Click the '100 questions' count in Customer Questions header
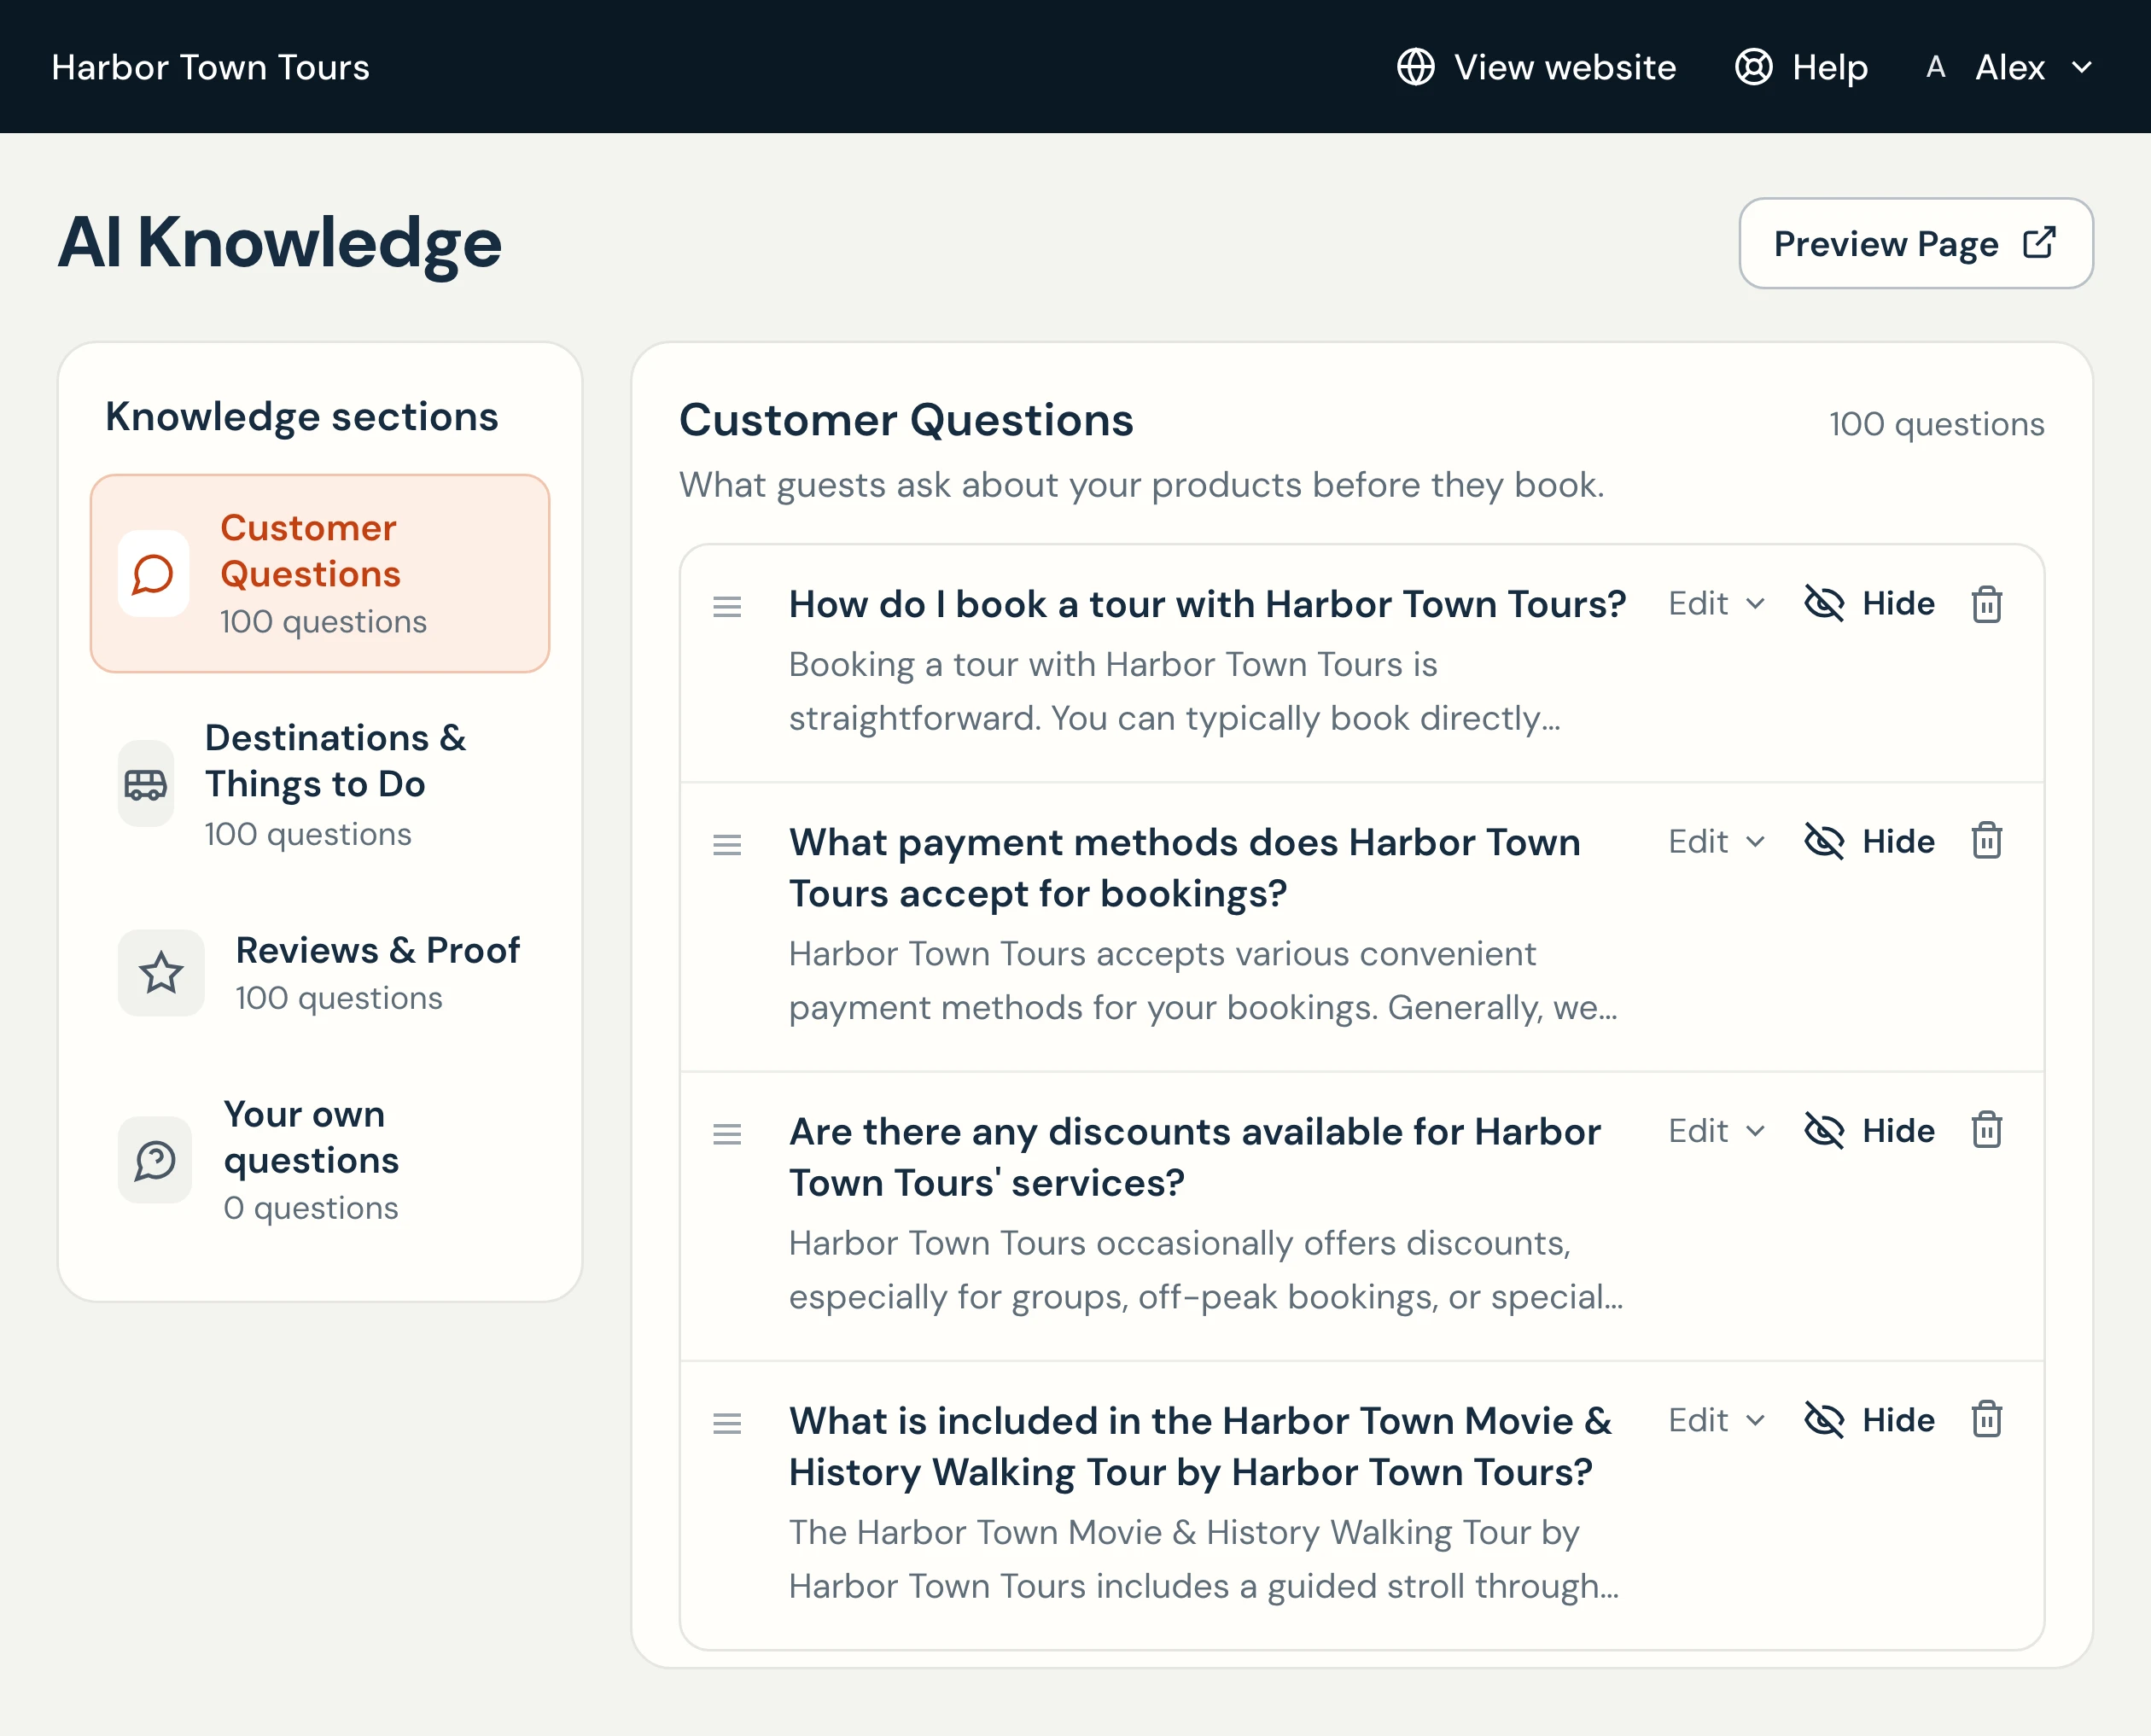 tap(1936, 424)
